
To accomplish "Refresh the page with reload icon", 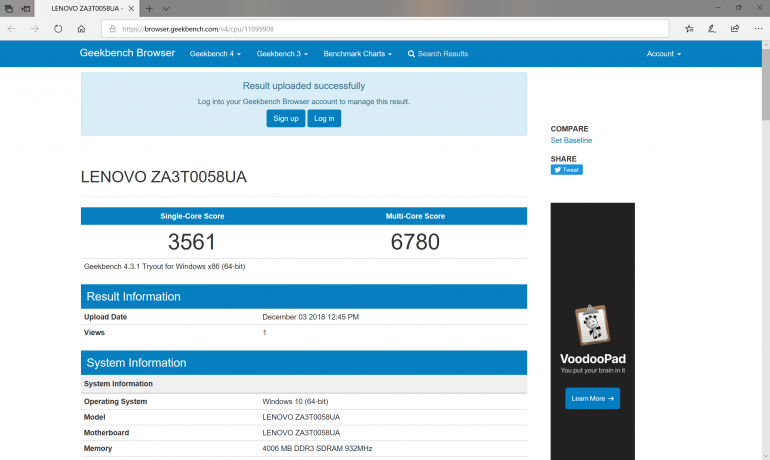I will pos(60,29).
